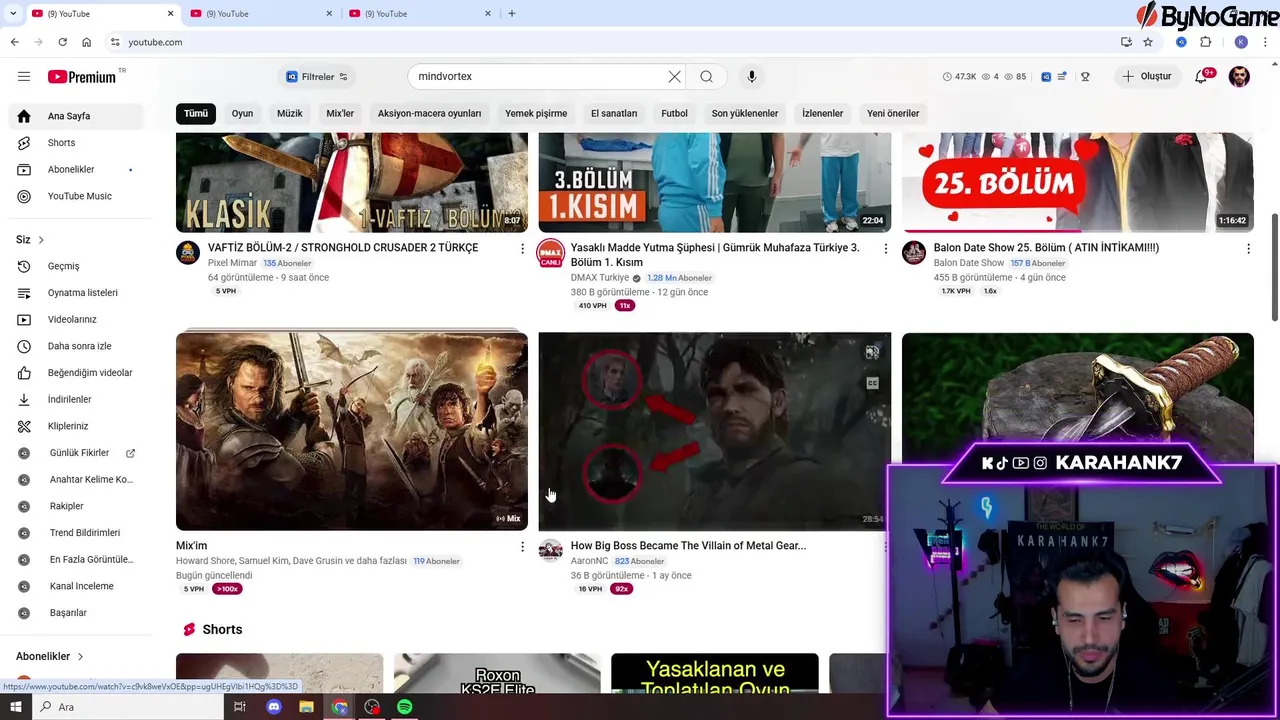Start voice search with microphone icon
The image size is (1280, 720).
coord(752,77)
